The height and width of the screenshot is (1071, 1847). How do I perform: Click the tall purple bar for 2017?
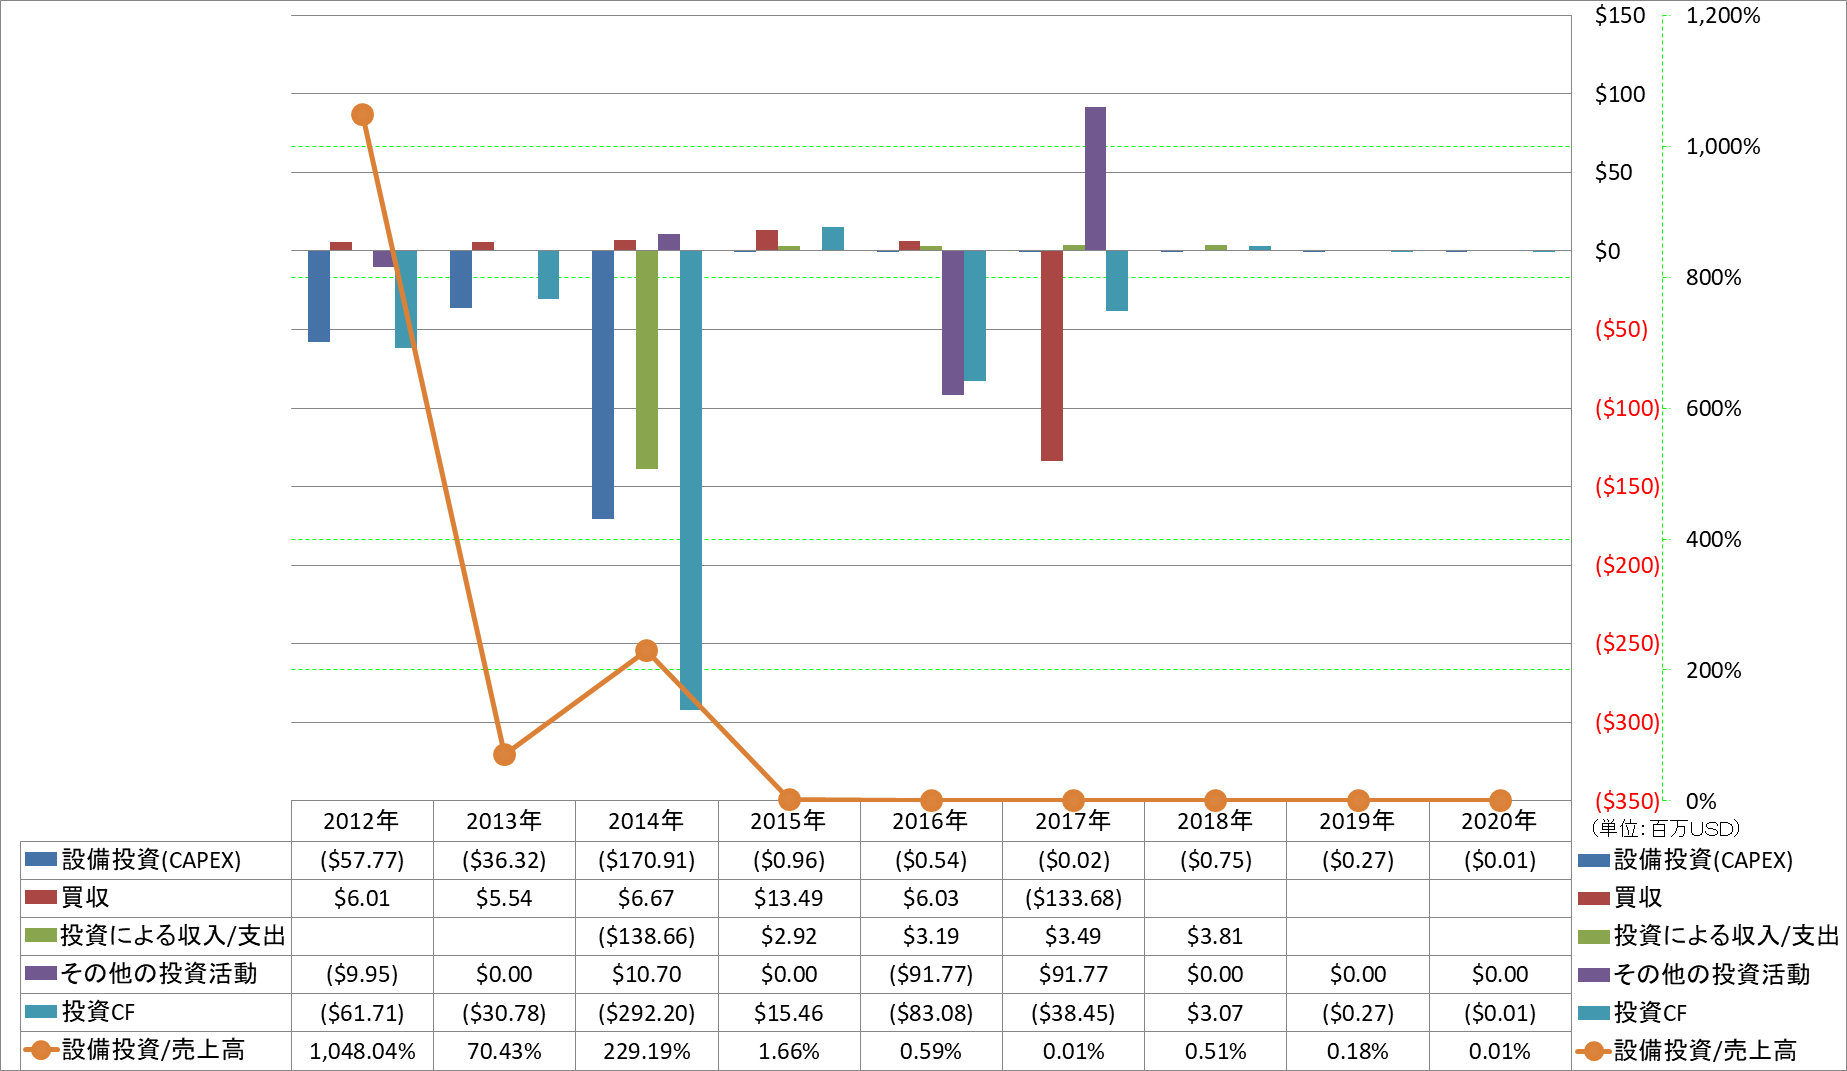(1096, 178)
